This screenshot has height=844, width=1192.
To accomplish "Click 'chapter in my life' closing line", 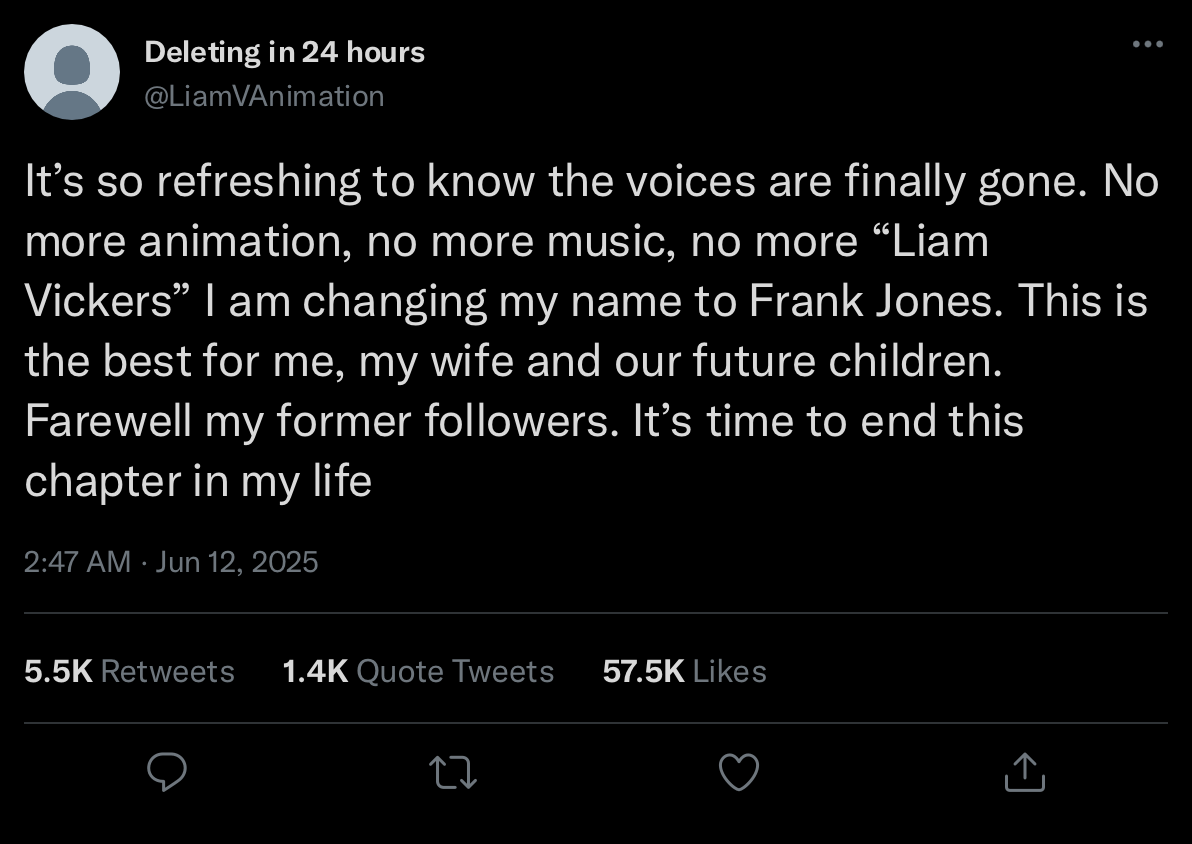I will 198,481.
